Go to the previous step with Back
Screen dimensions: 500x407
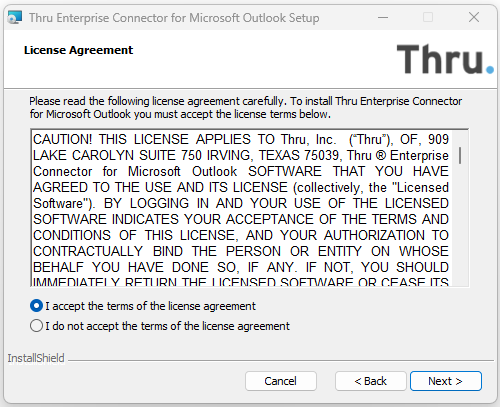point(371,381)
